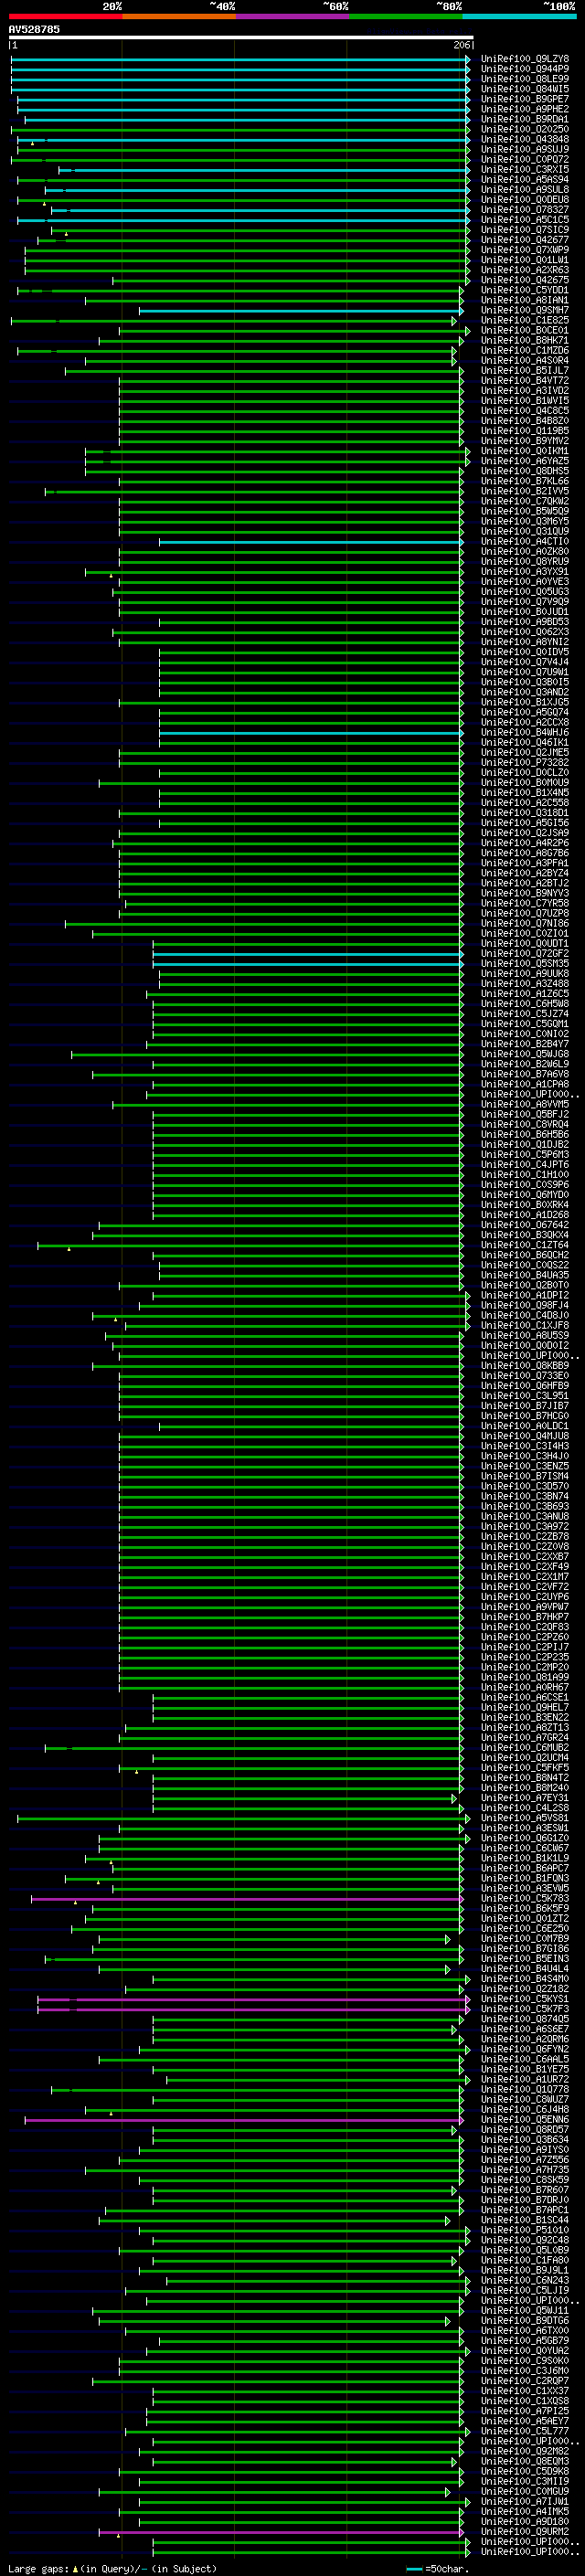Viewport: 585px width, 2576px height.
Task: Click the UniRef100_Q5ENN6 hit label
Action: pyautogui.click(x=525, y=2120)
